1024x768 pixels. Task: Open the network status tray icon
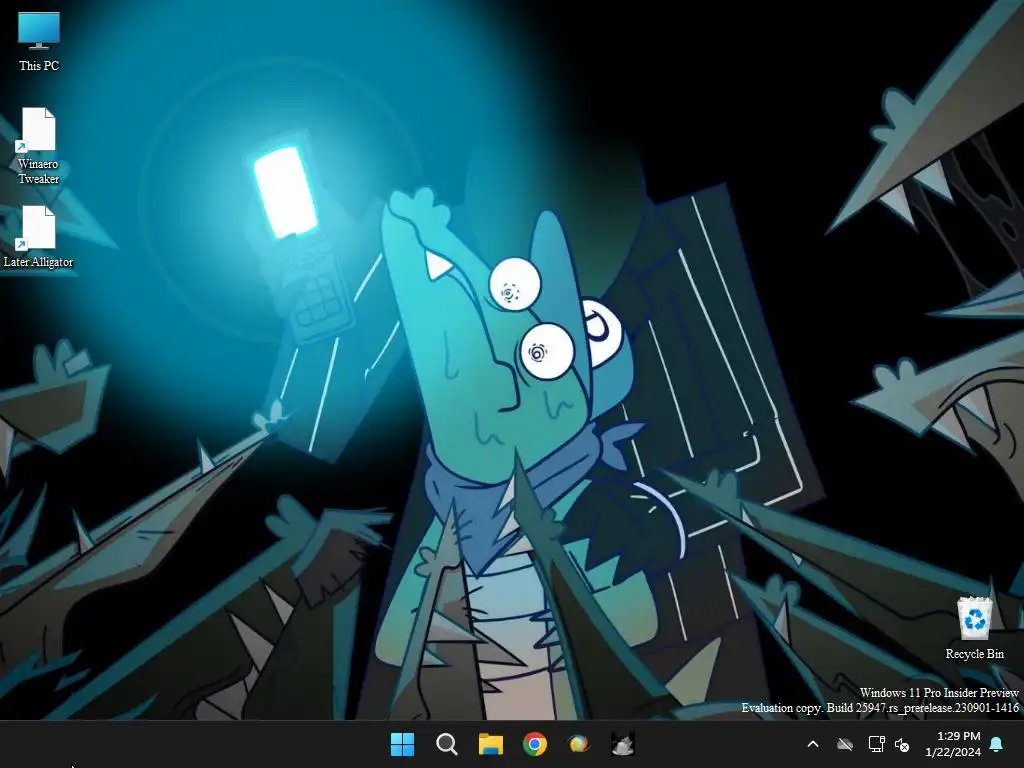coord(876,744)
